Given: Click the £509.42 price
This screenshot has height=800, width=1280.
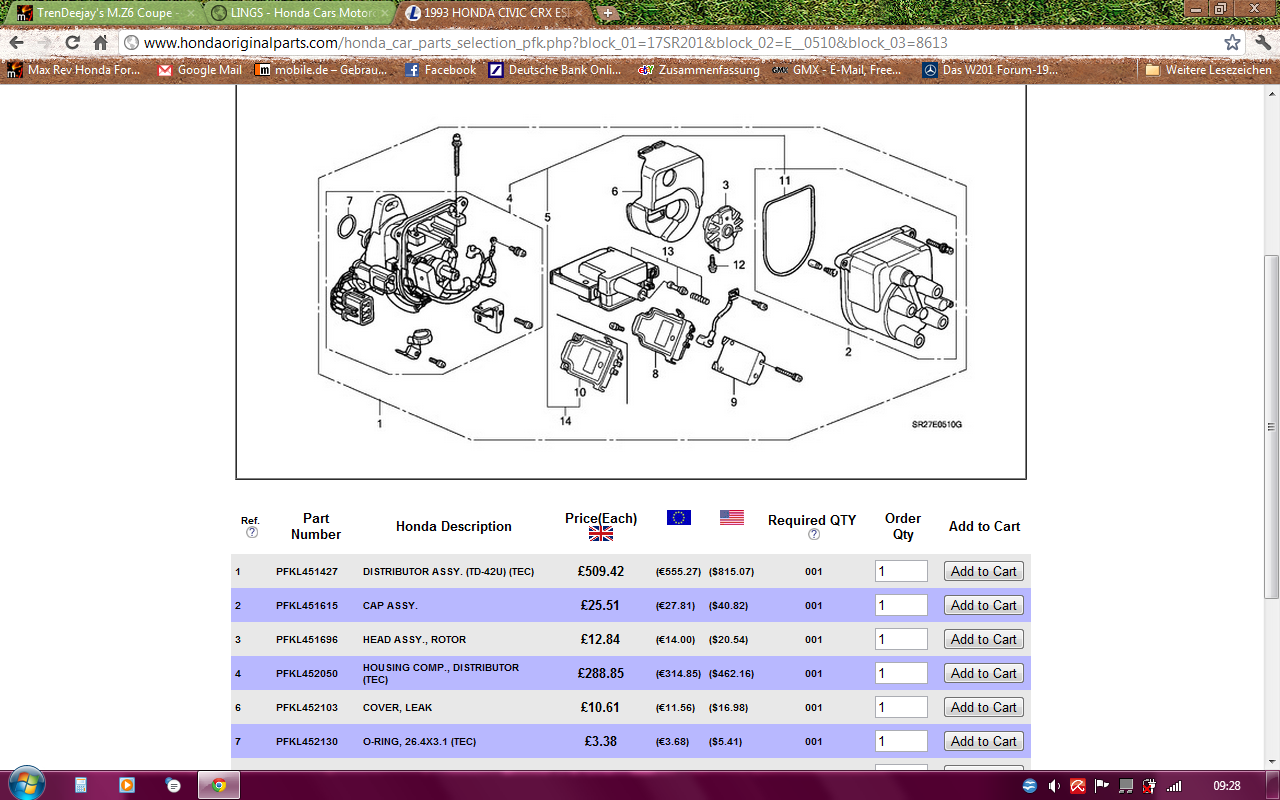Looking at the screenshot, I should (x=600, y=572).
